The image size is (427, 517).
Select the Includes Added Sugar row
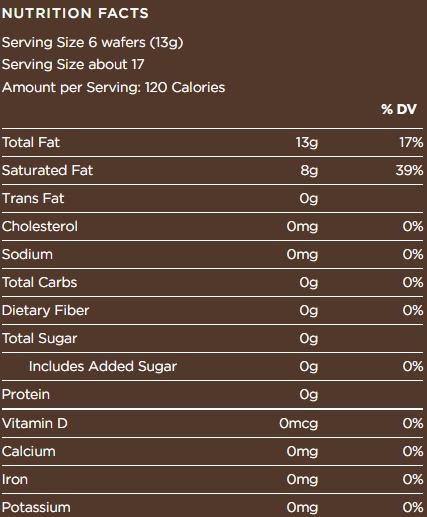[x=213, y=366]
